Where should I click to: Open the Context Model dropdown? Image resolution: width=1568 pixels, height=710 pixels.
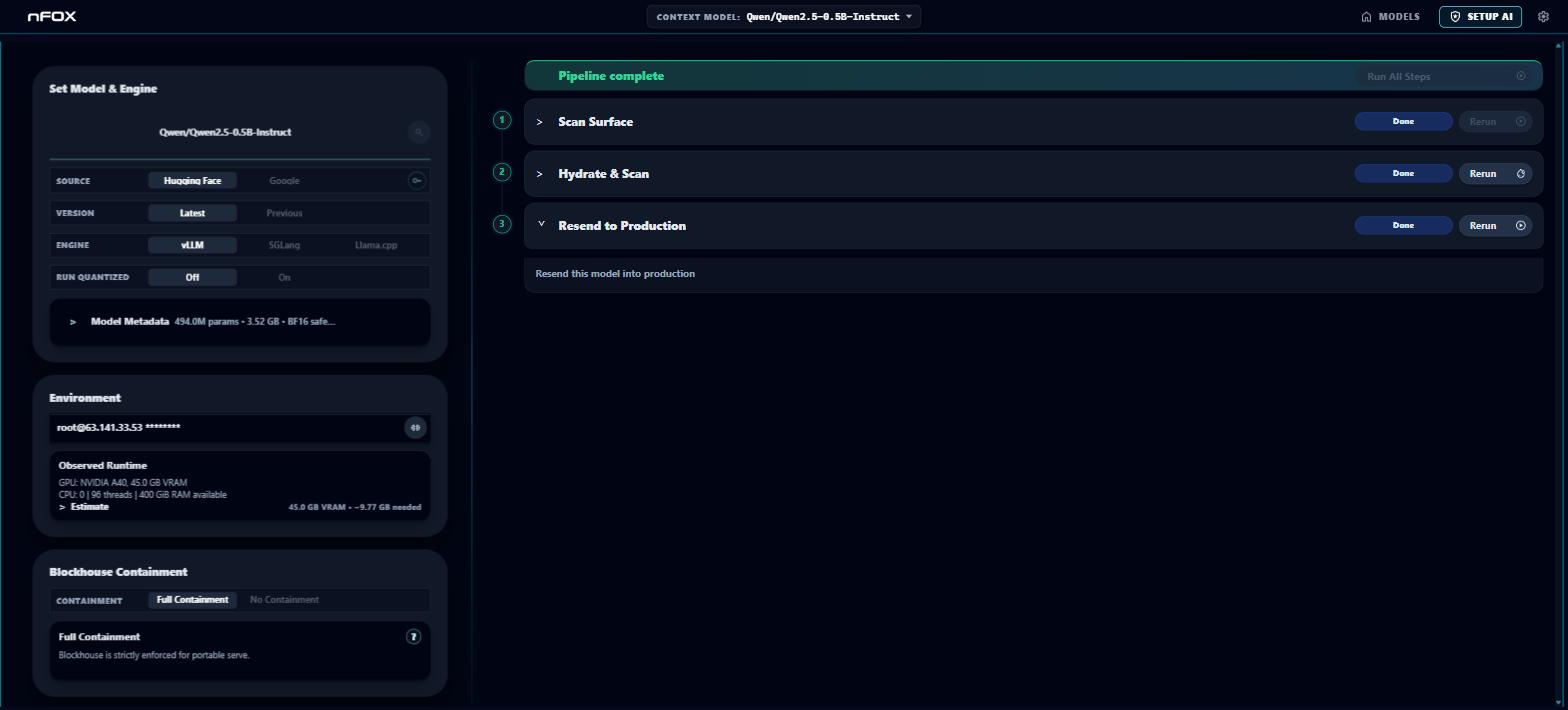(x=783, y=17)
